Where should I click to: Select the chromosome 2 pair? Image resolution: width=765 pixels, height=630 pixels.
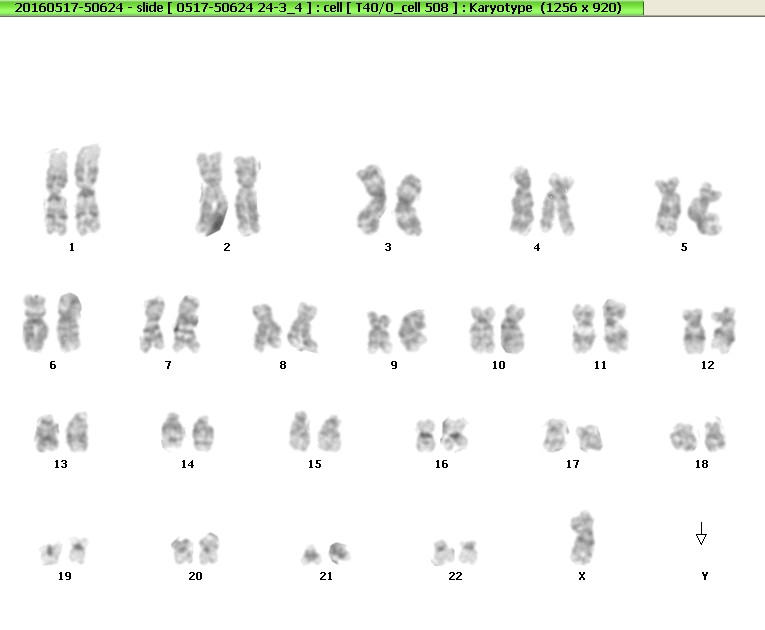(228, 194)
